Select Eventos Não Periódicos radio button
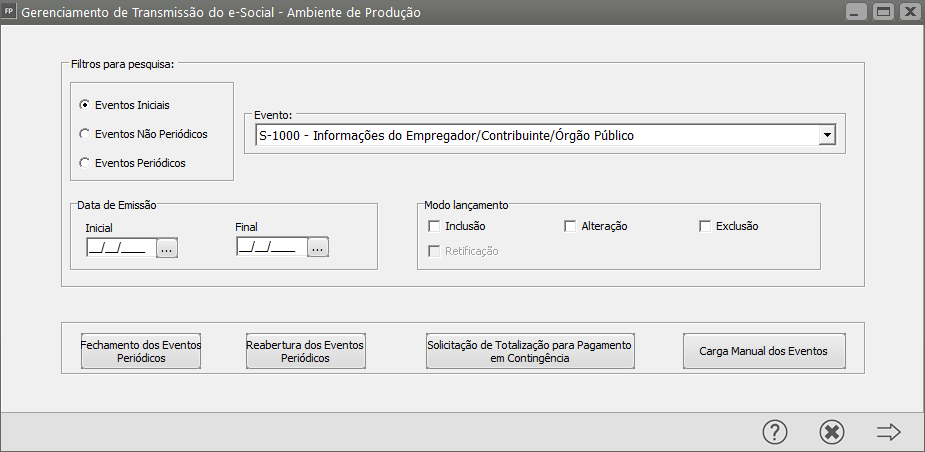The image size is (925, 452). pyautogui.click(x=85, y=133)
